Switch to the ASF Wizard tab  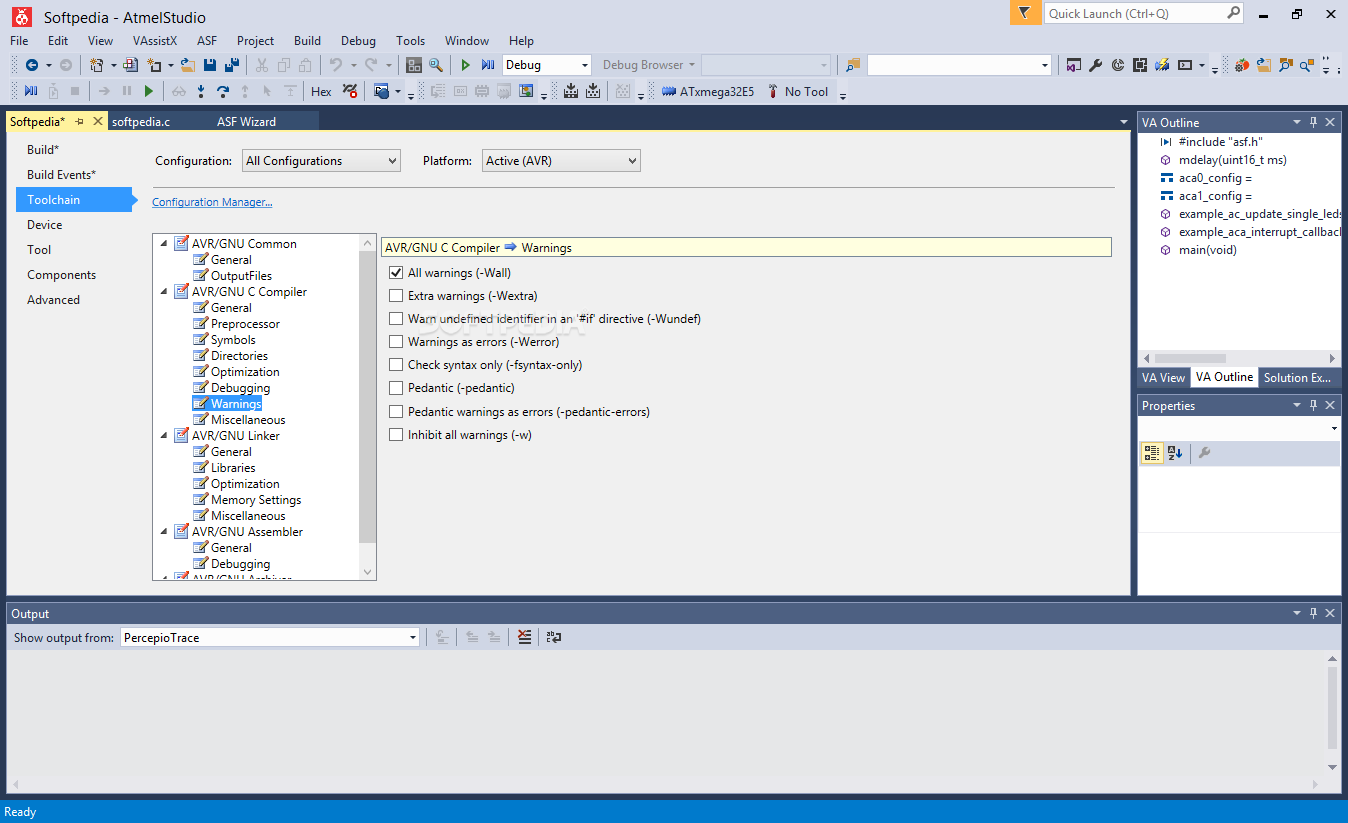point(246,122)
